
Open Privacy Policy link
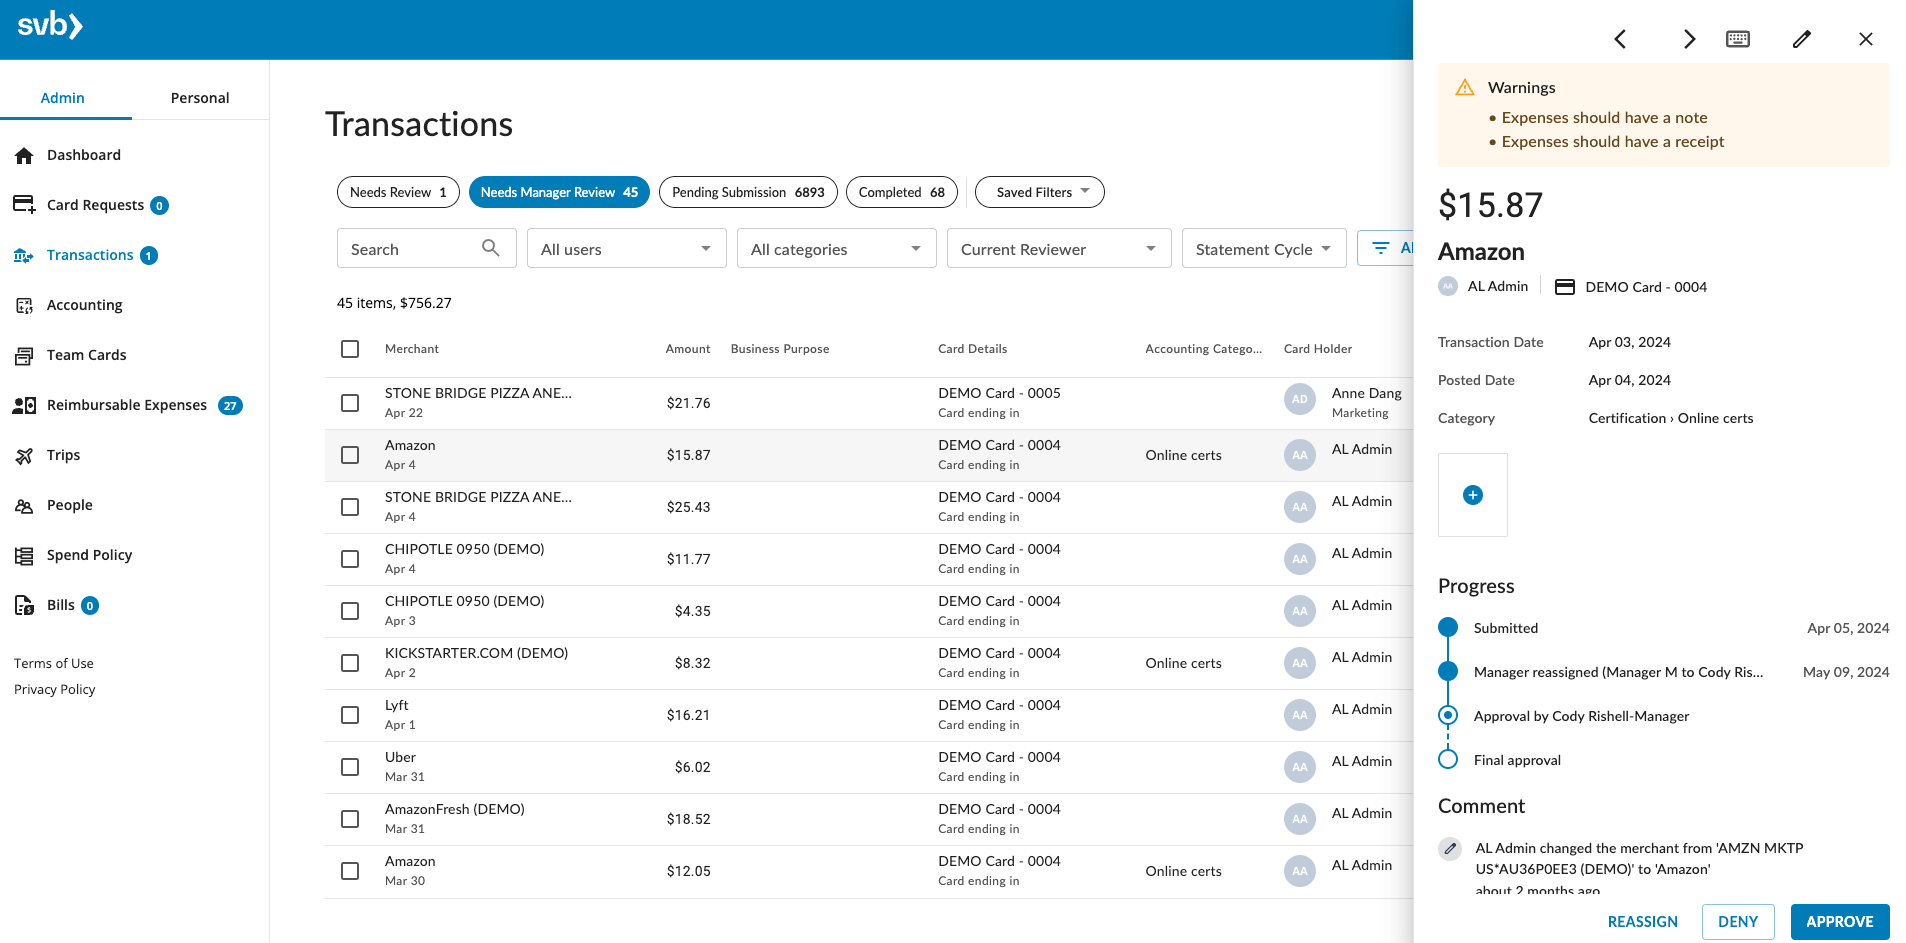click(x=55, y=689)
